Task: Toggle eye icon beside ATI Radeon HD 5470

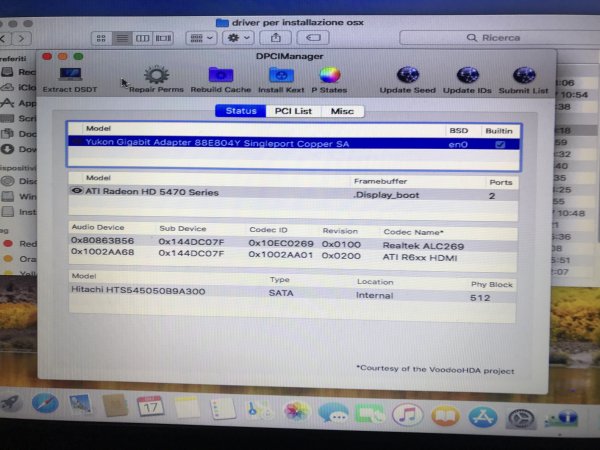Action: coord(77,191)
